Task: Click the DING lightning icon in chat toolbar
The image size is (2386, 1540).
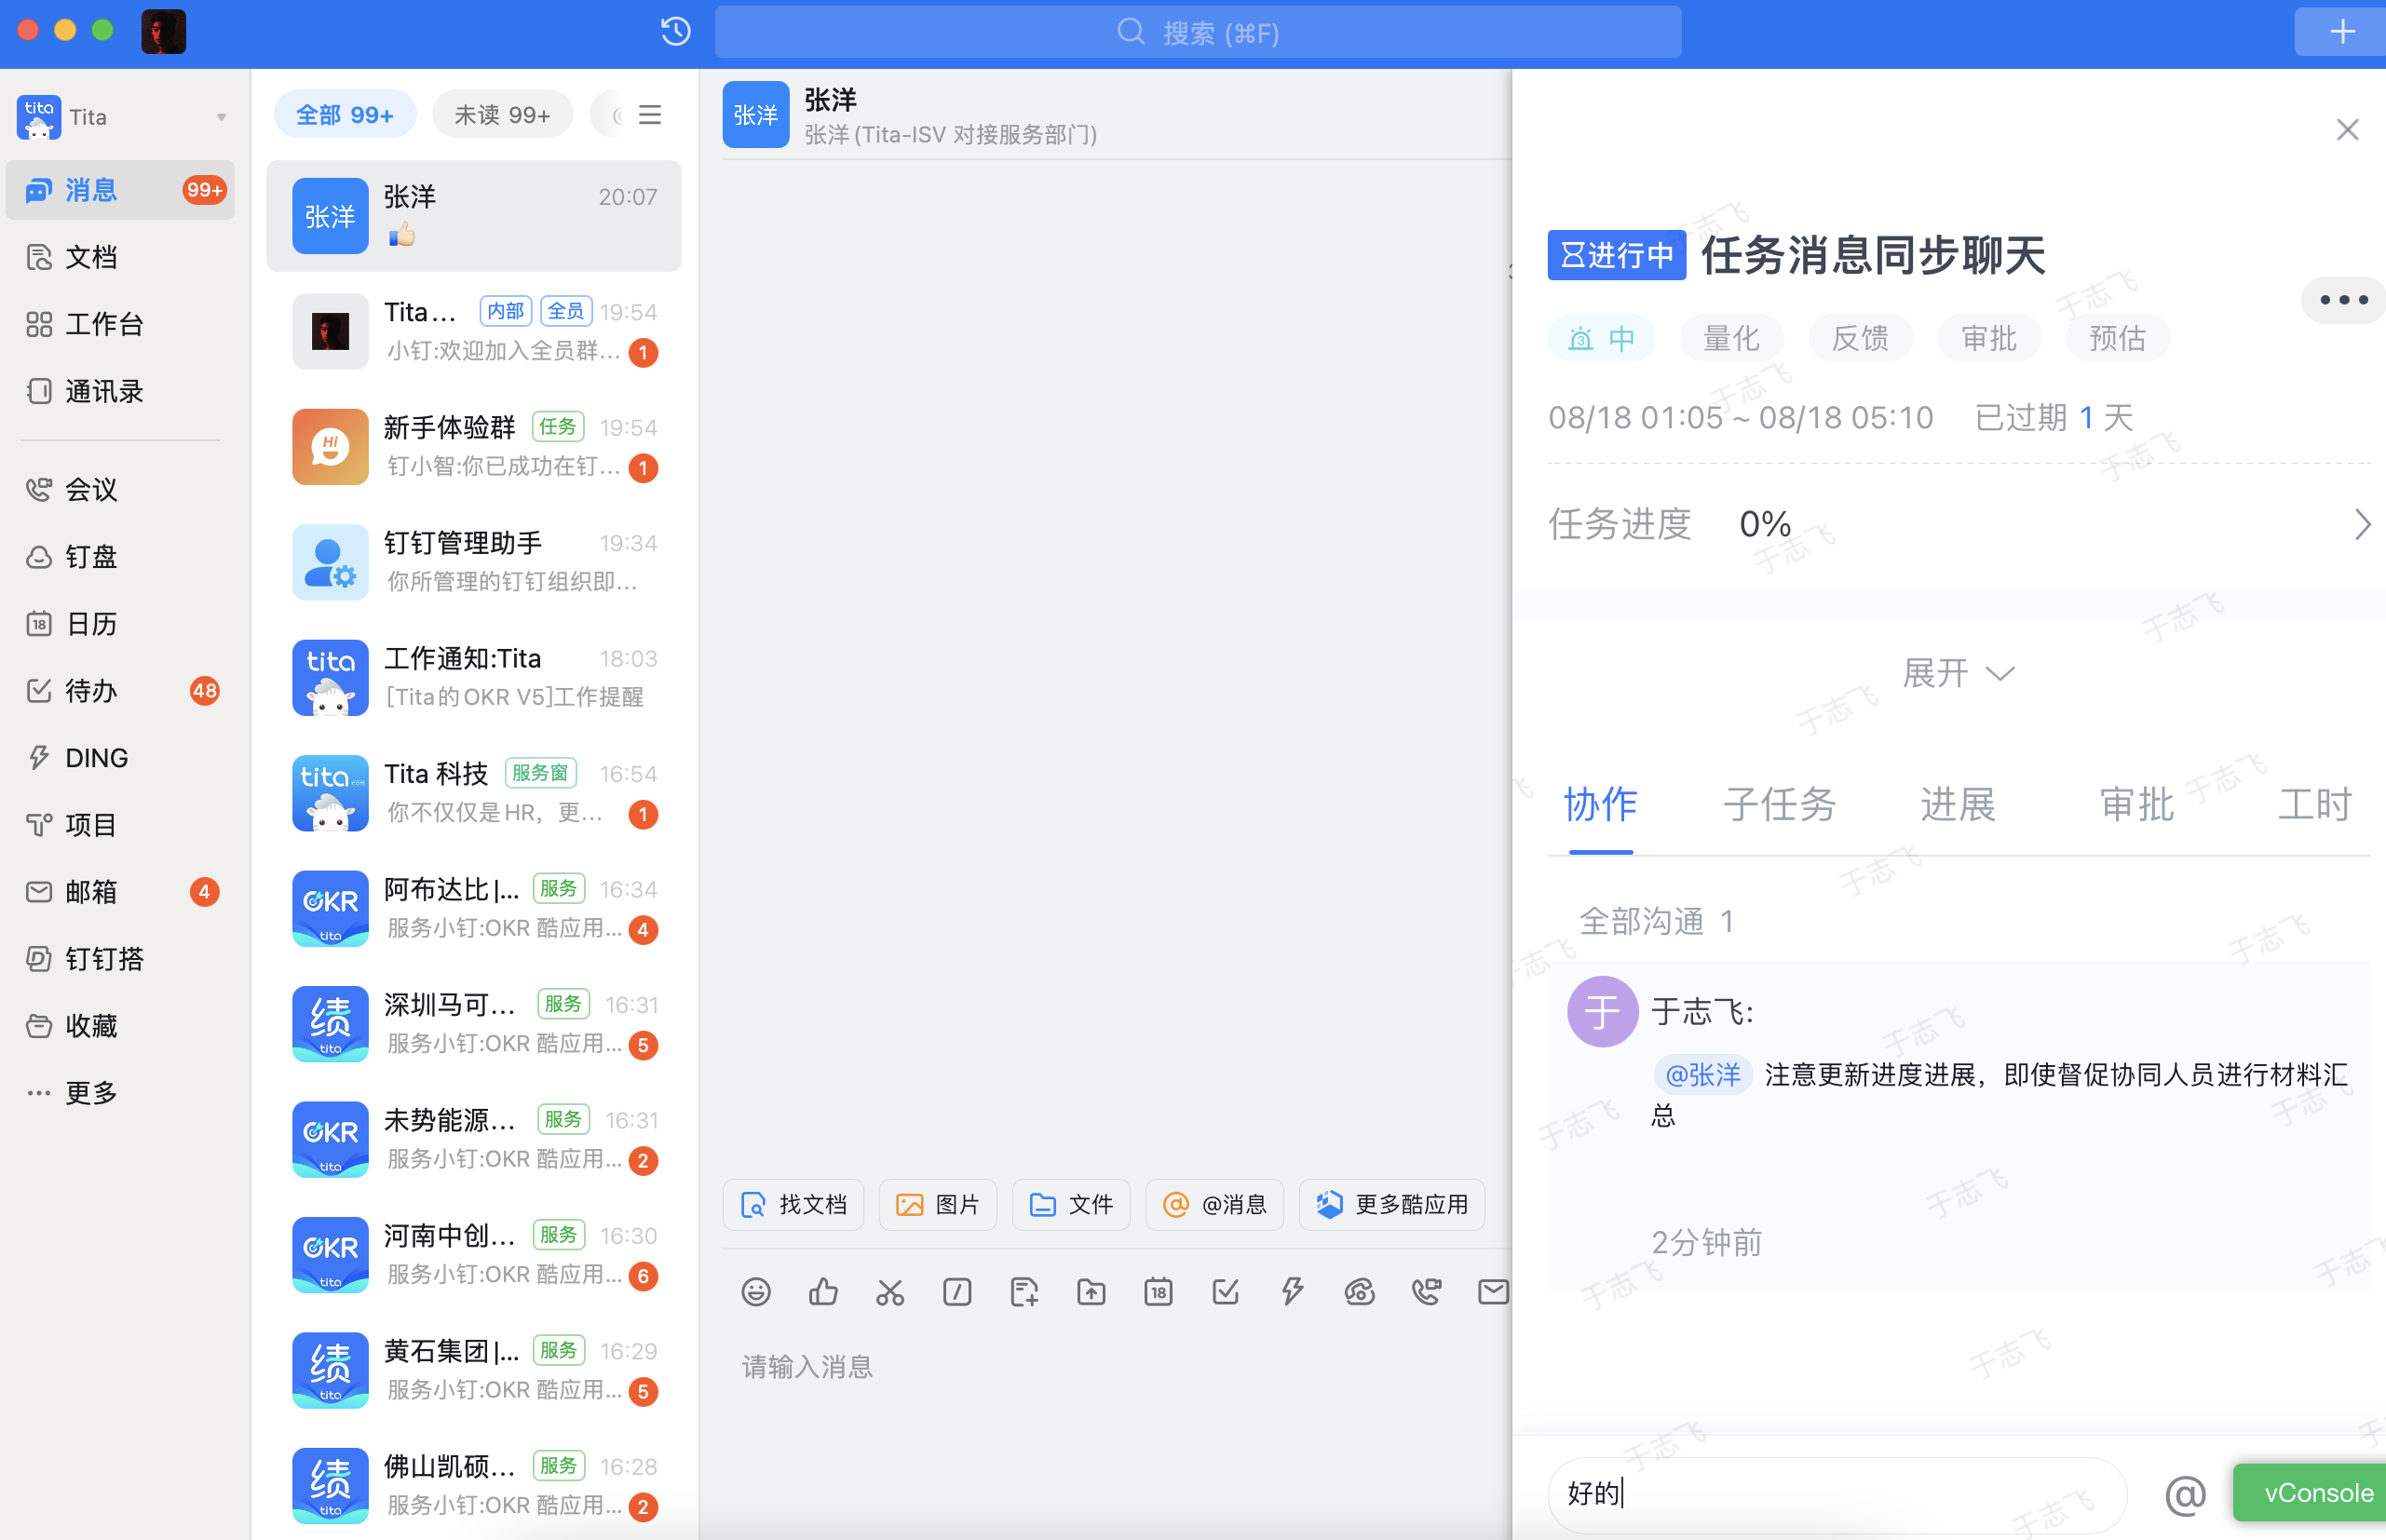Action: pos(1292,1292)
